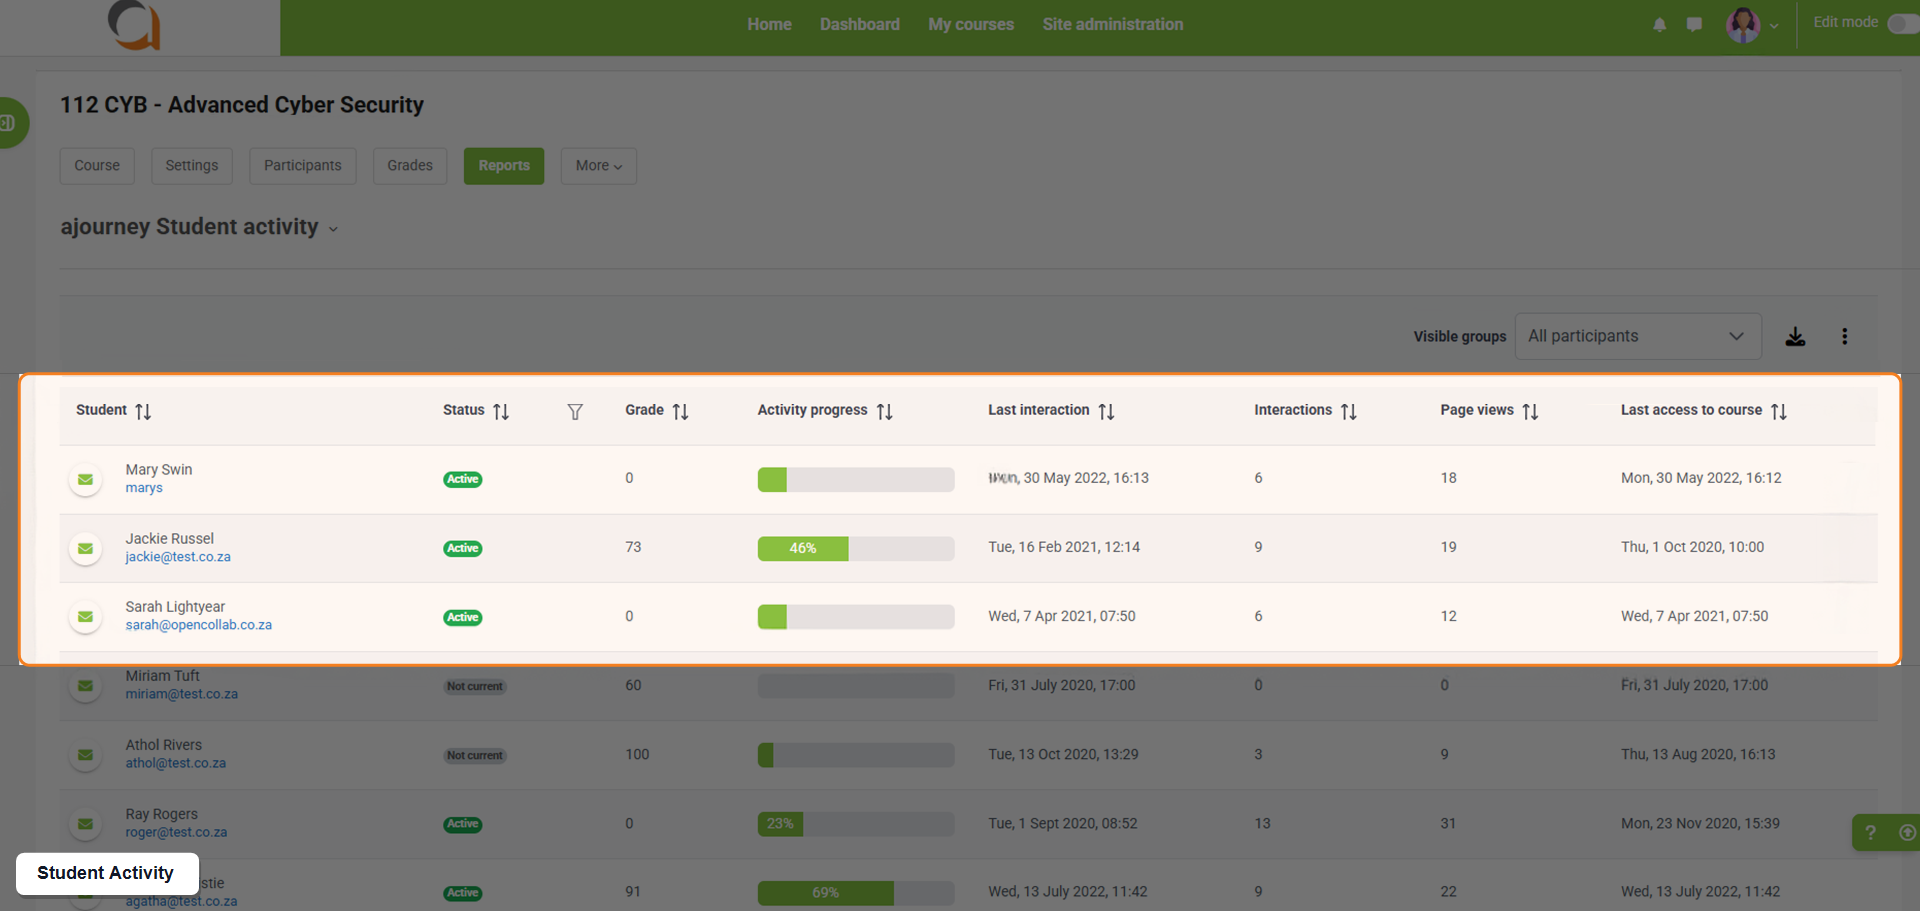This screenshot has height=911, width=1920.
Task: Switch to the Course tab
Action: coord(97,166)
